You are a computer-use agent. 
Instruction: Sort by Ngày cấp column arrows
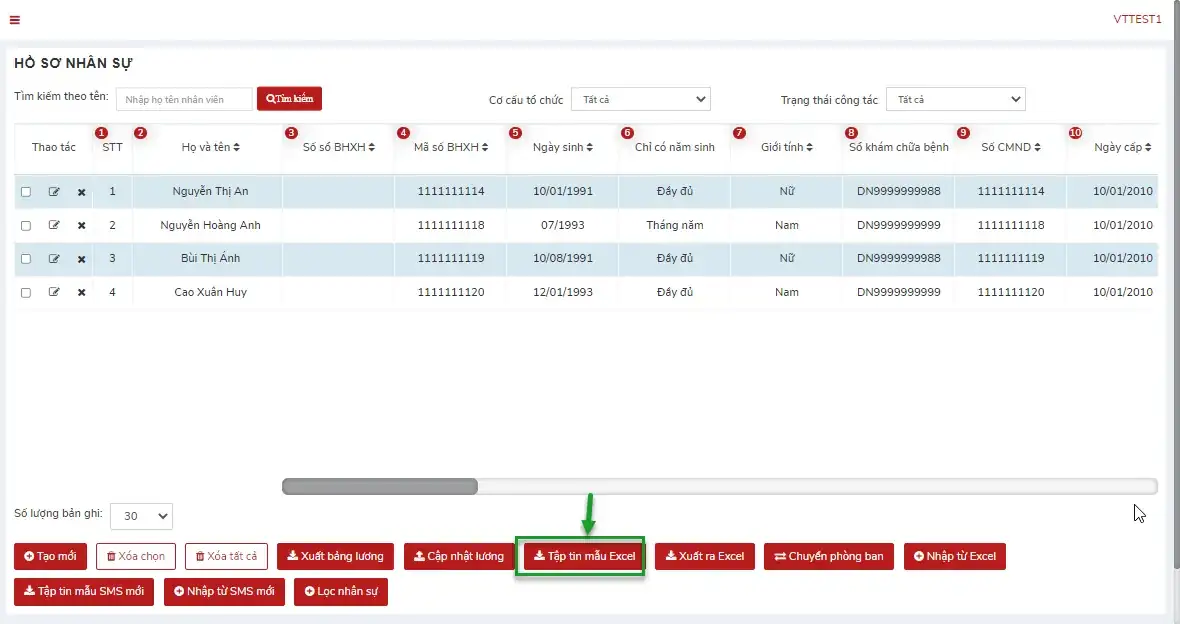(1148, 148)
